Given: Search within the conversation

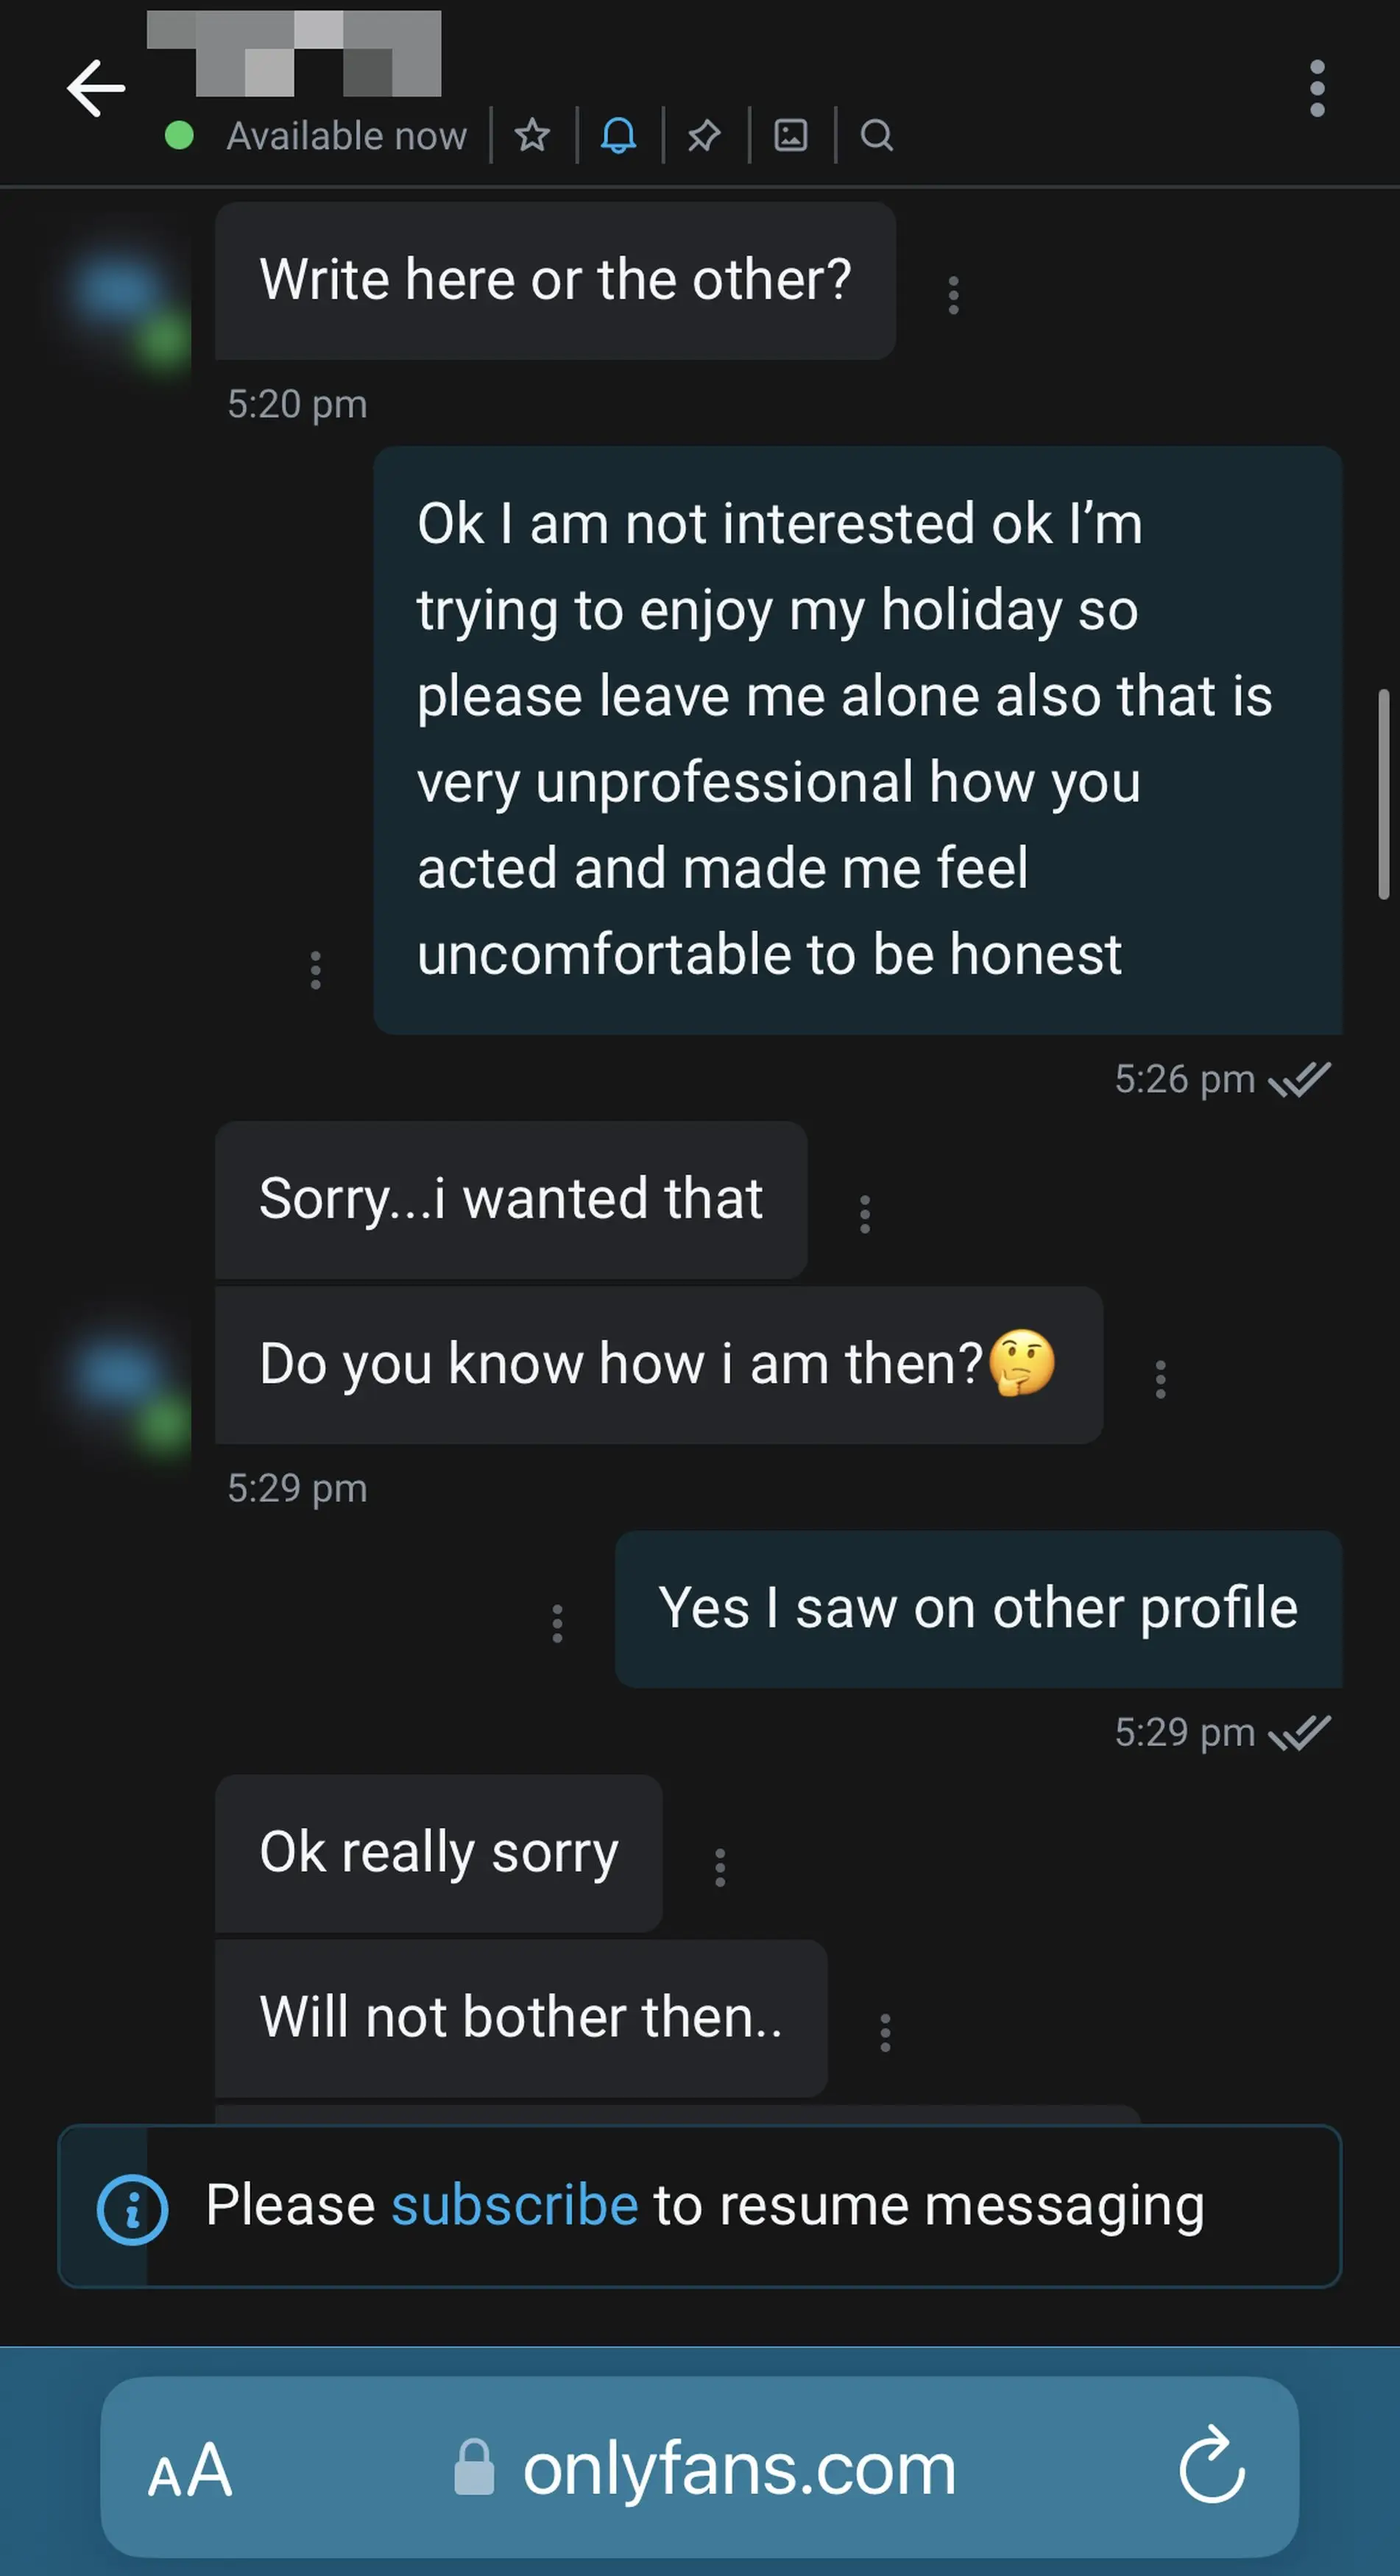Looking at the screenshot, I should coord(876,136).
